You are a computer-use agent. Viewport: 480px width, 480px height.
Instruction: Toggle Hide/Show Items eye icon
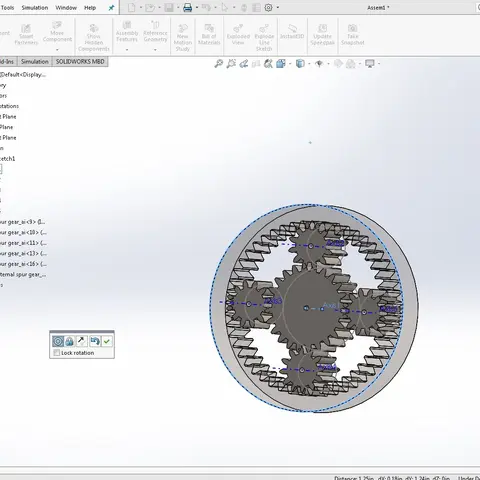pos(319,63)
